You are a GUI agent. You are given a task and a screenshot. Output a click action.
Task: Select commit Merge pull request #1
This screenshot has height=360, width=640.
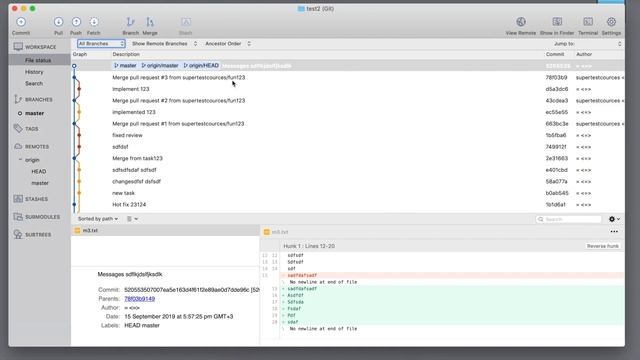[x=348, y=124]
